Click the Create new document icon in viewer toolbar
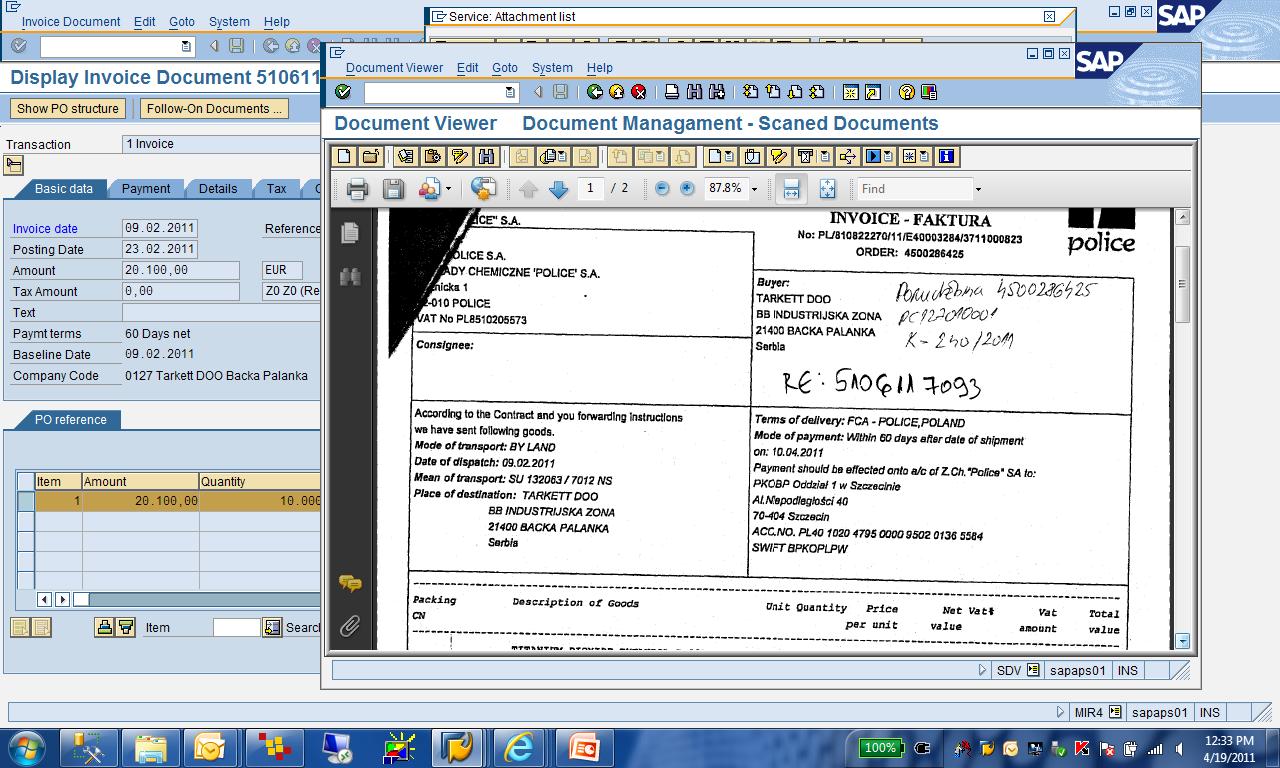This screenshot has width=1280, height=768. (x=344, y=156)
